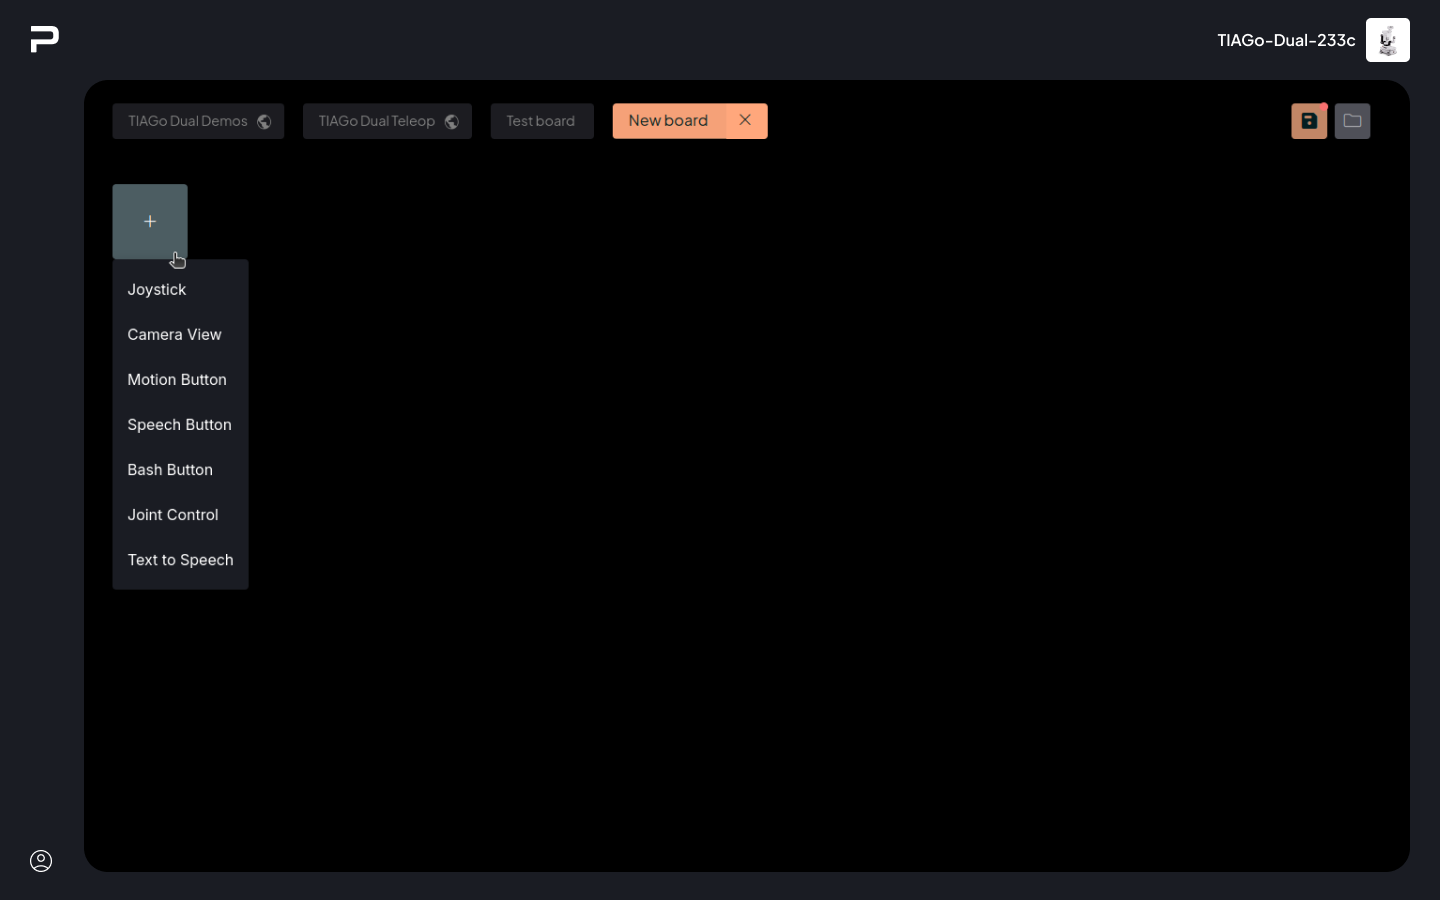Viewport: 1440px width, 900px height.
Task: Add a Bash Button widget
Action: point(170,470)
